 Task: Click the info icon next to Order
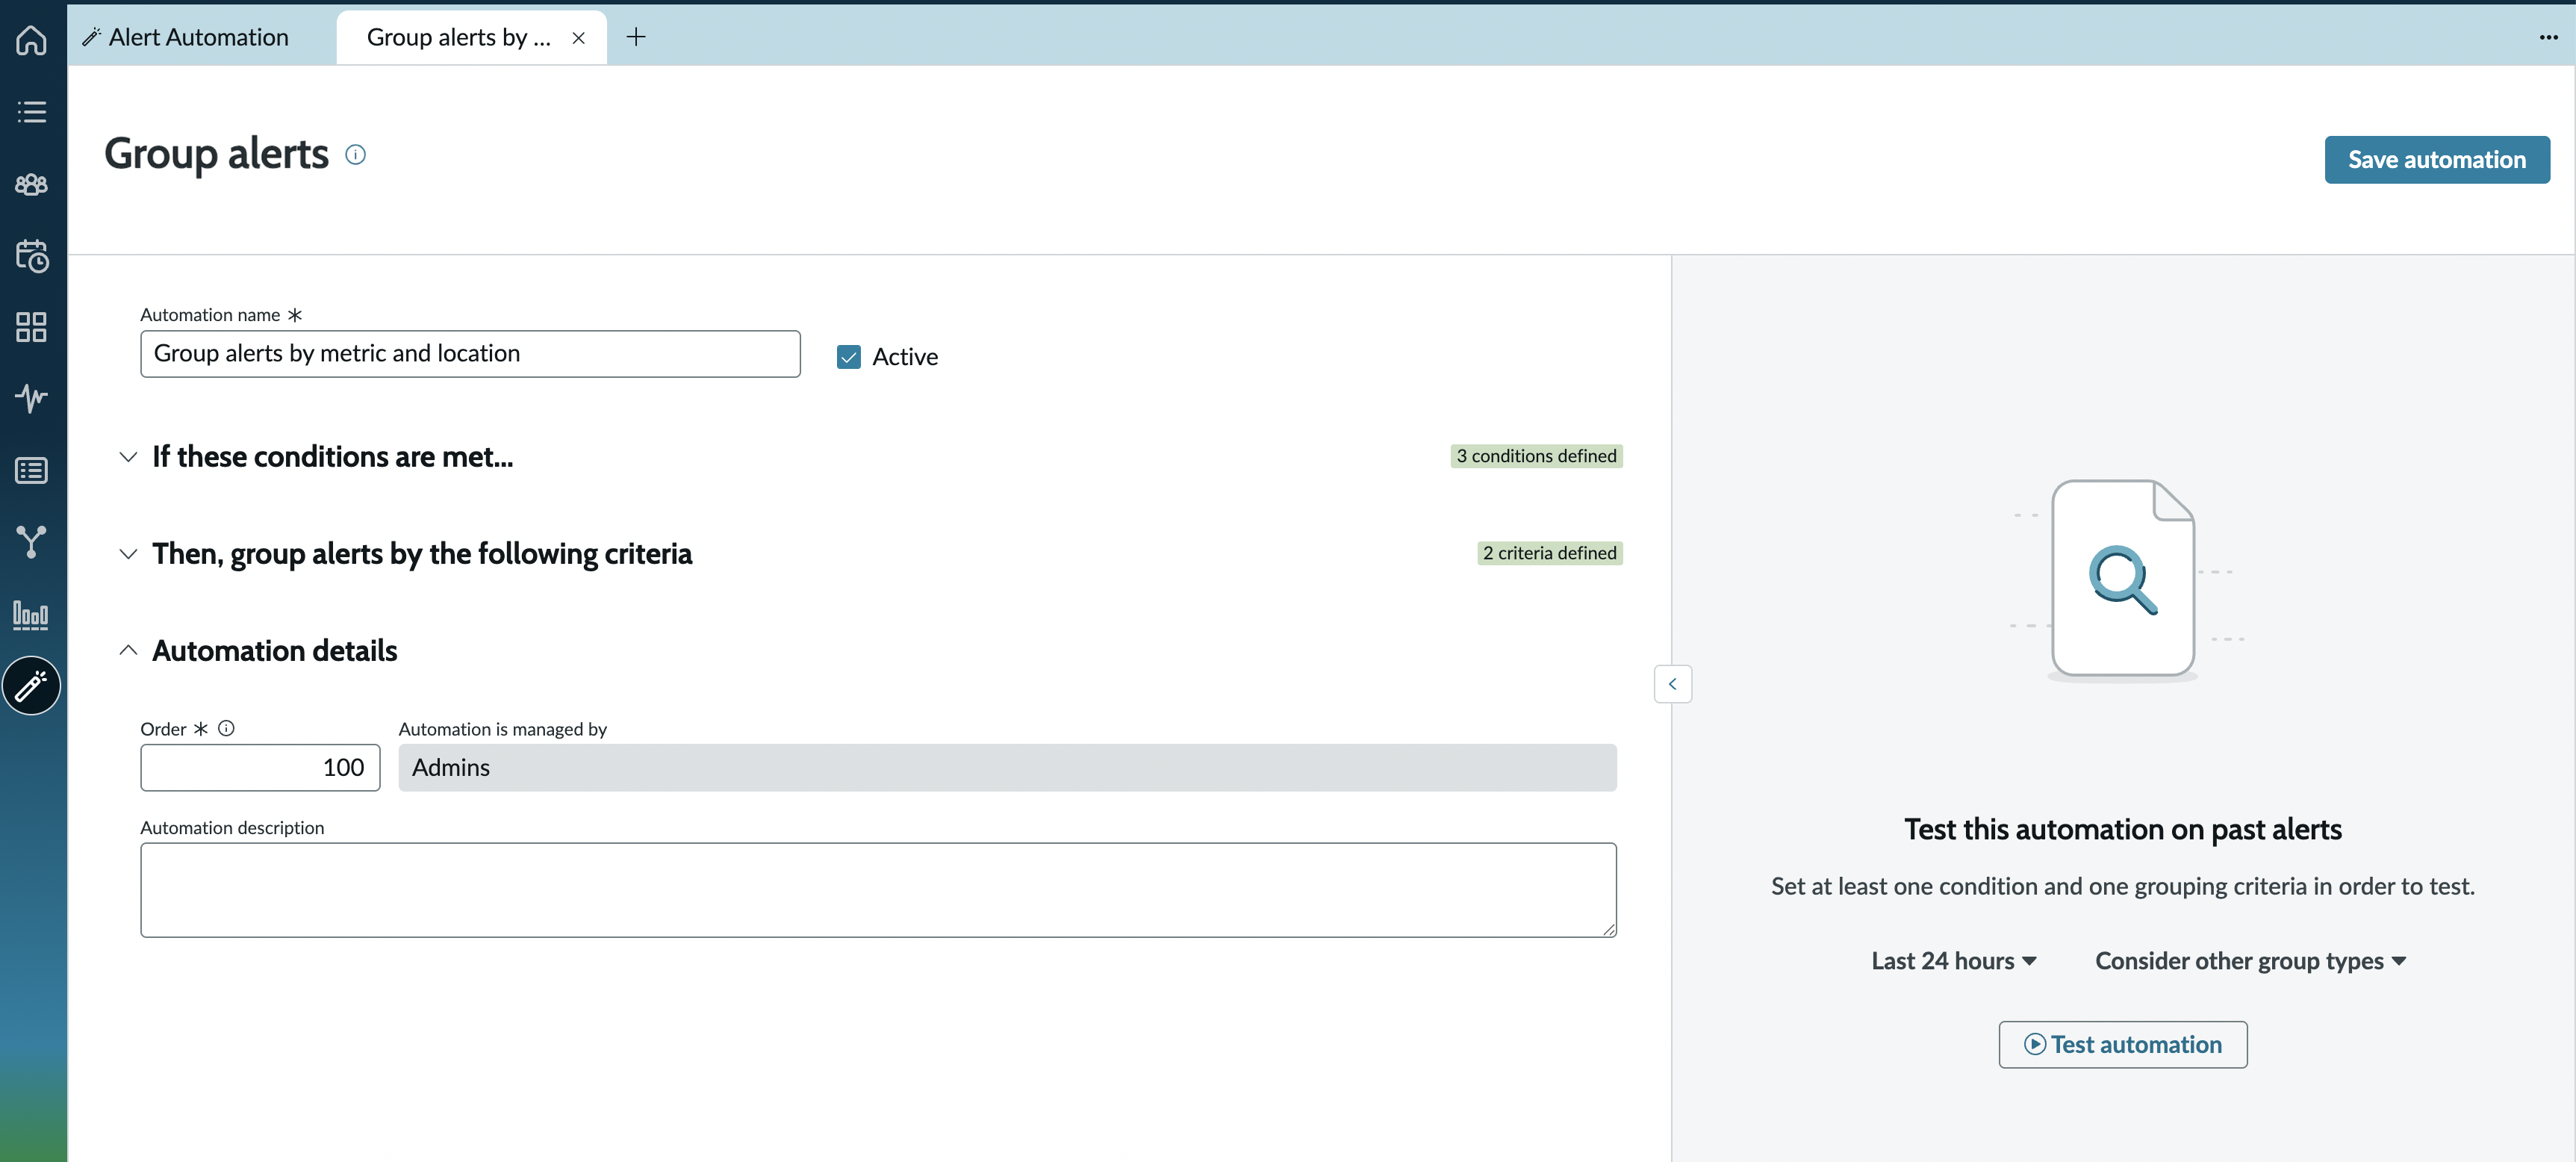pyautogui.click(x=226, y=728)
